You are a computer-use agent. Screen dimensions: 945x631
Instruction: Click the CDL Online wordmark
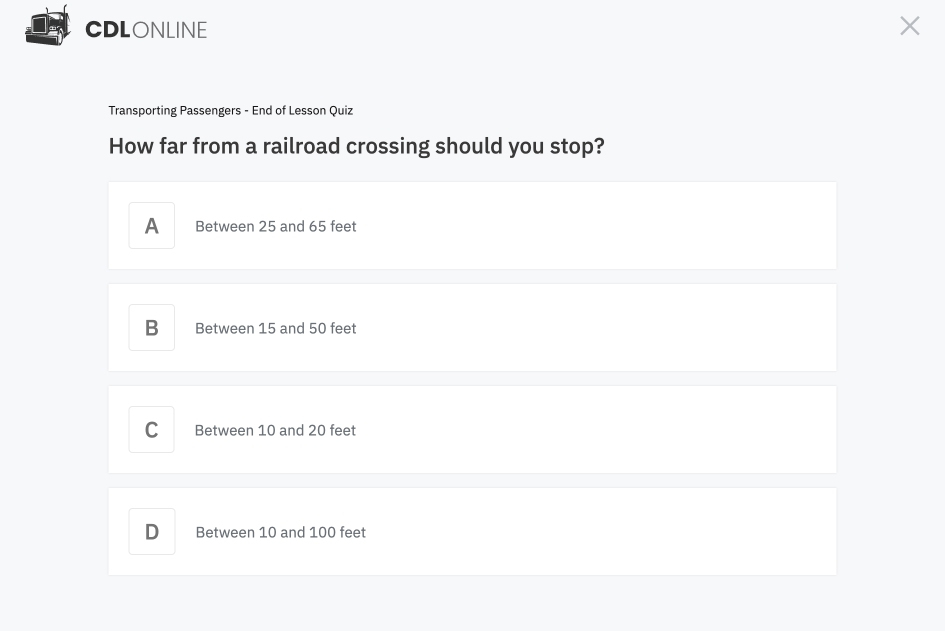(146, 30)
